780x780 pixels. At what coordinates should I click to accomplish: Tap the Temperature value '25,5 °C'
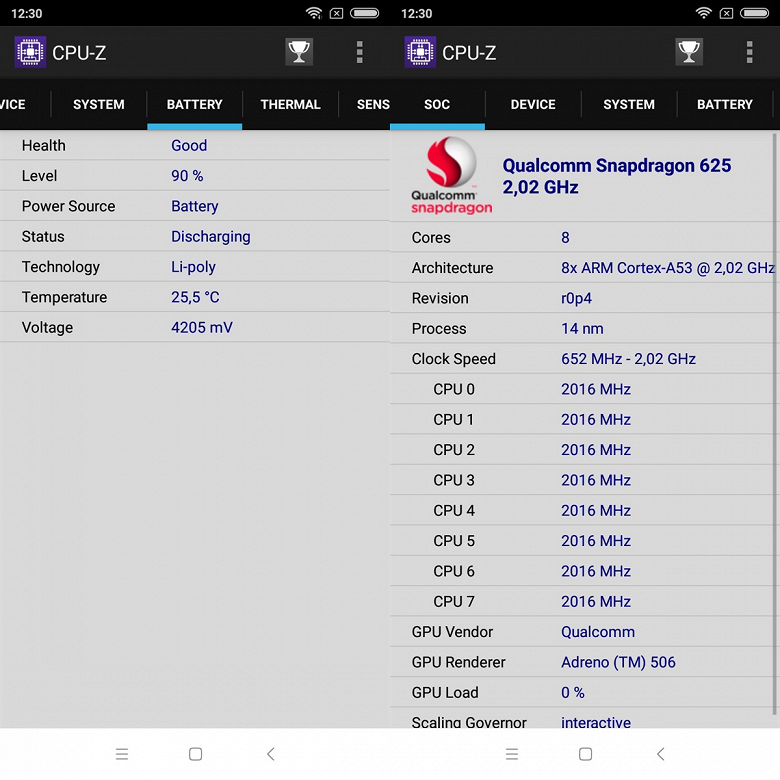195,297
